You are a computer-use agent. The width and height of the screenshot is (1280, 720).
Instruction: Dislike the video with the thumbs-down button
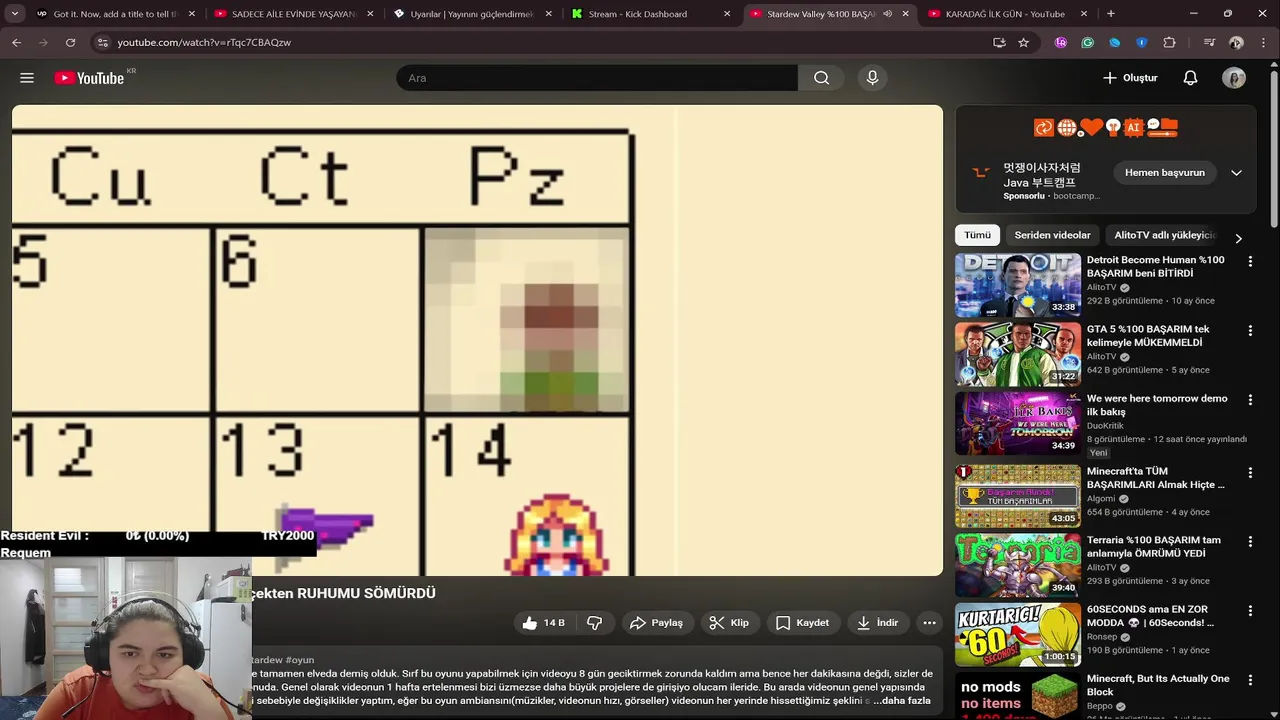click(595, 623)
